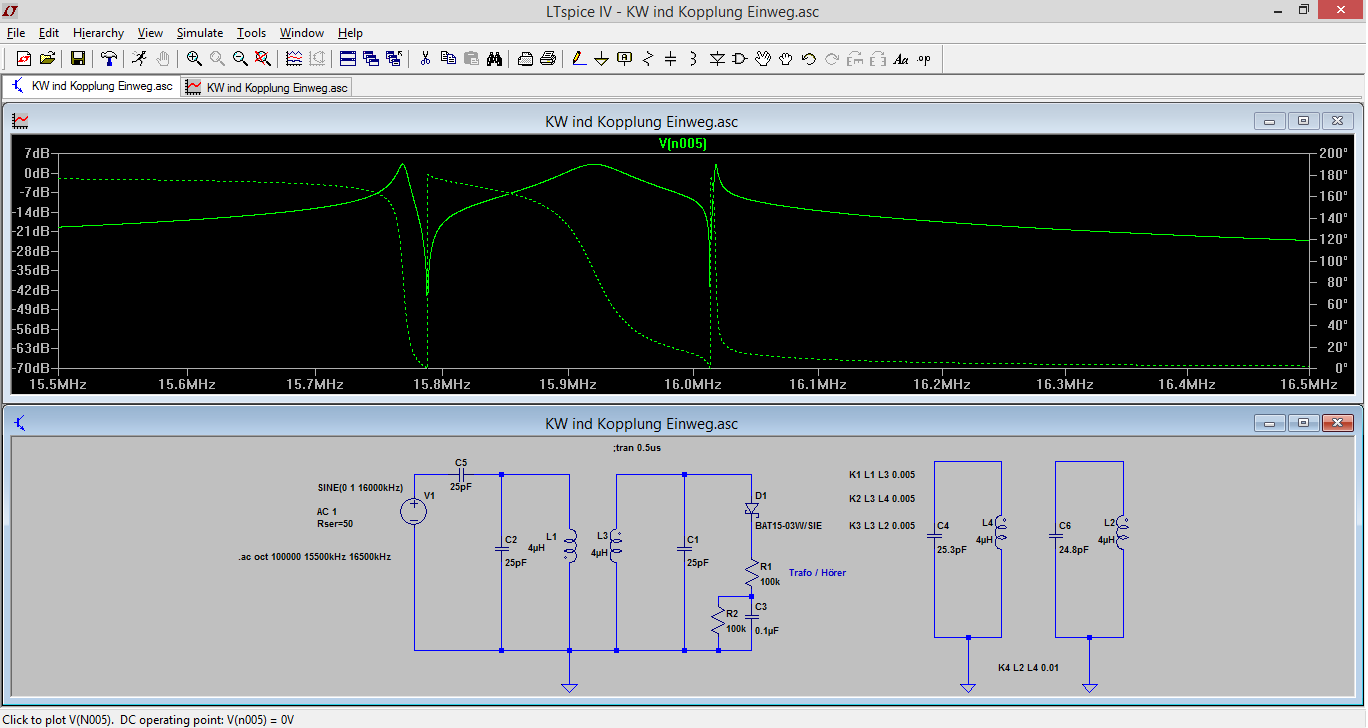This screenshot has width=1368, height=728.
Task: Select the Draw Wire pencil tool
Action: click(579, 59)
